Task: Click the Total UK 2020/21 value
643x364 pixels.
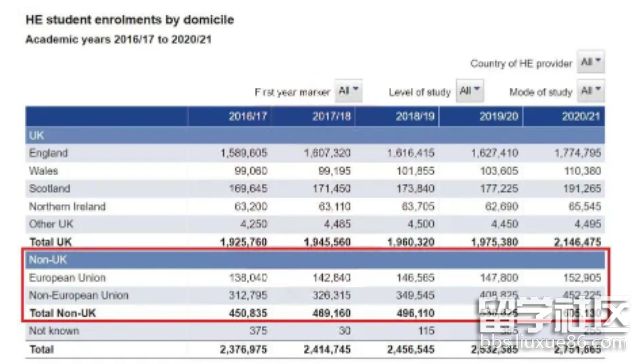Action: (x=577, y=242)
